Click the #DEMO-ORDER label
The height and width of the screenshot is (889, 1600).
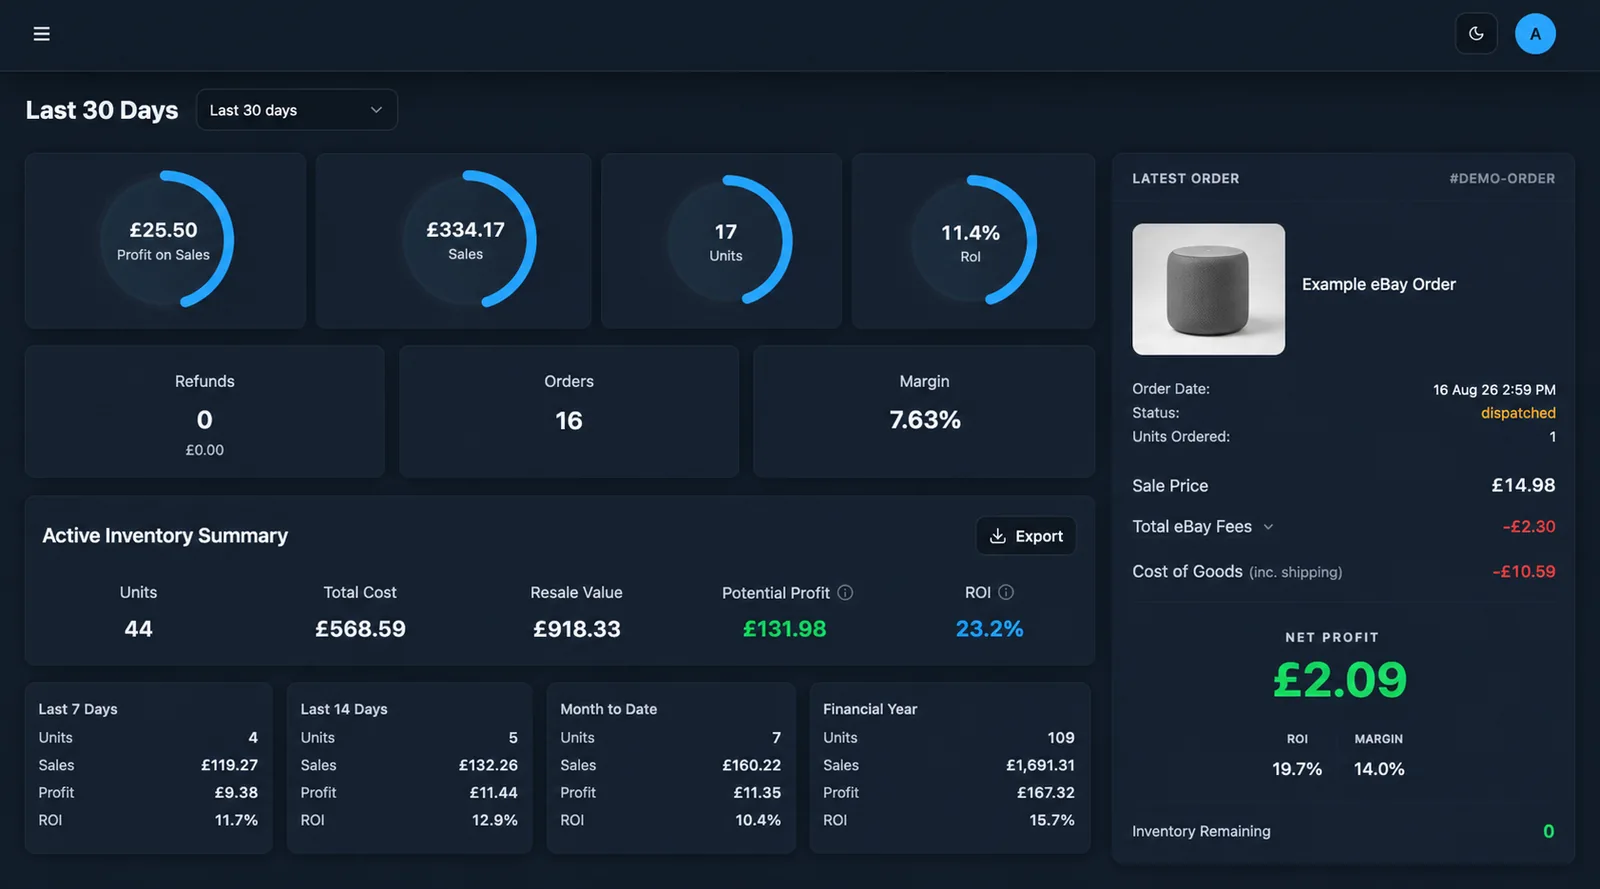pos(1502,179)
